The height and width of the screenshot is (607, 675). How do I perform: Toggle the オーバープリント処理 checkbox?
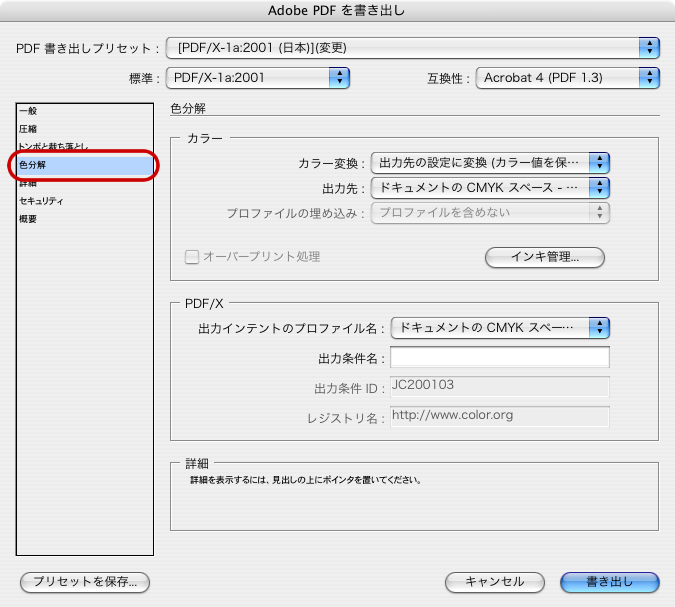click(192, 257)
